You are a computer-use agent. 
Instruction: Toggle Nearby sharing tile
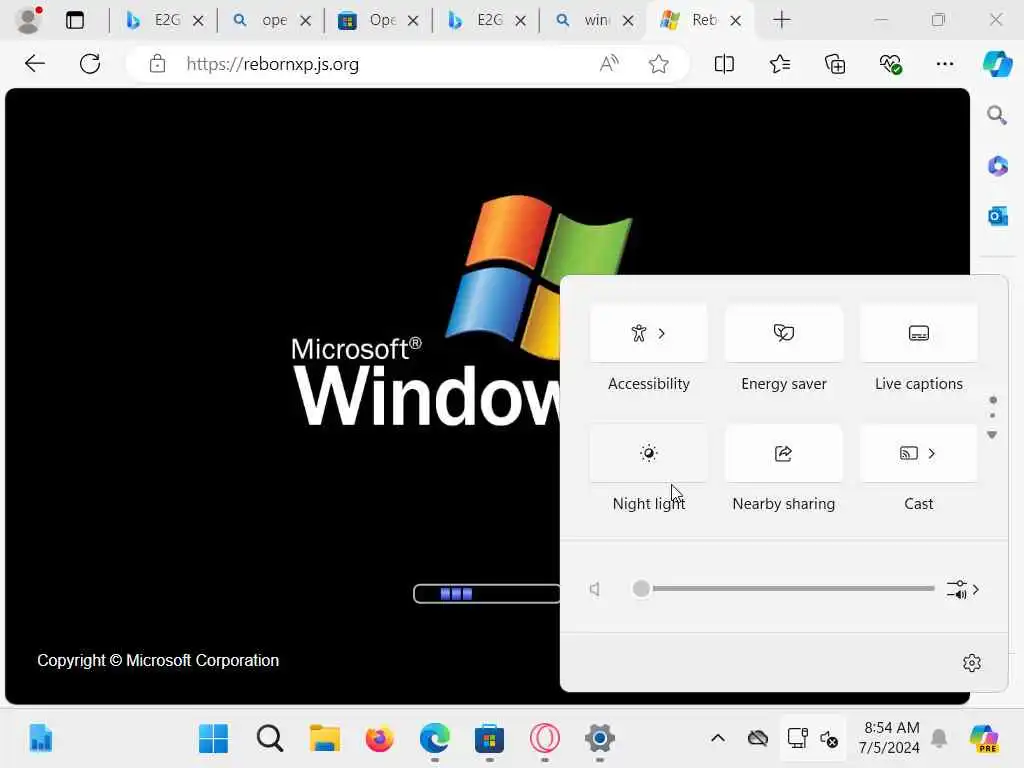784,453
